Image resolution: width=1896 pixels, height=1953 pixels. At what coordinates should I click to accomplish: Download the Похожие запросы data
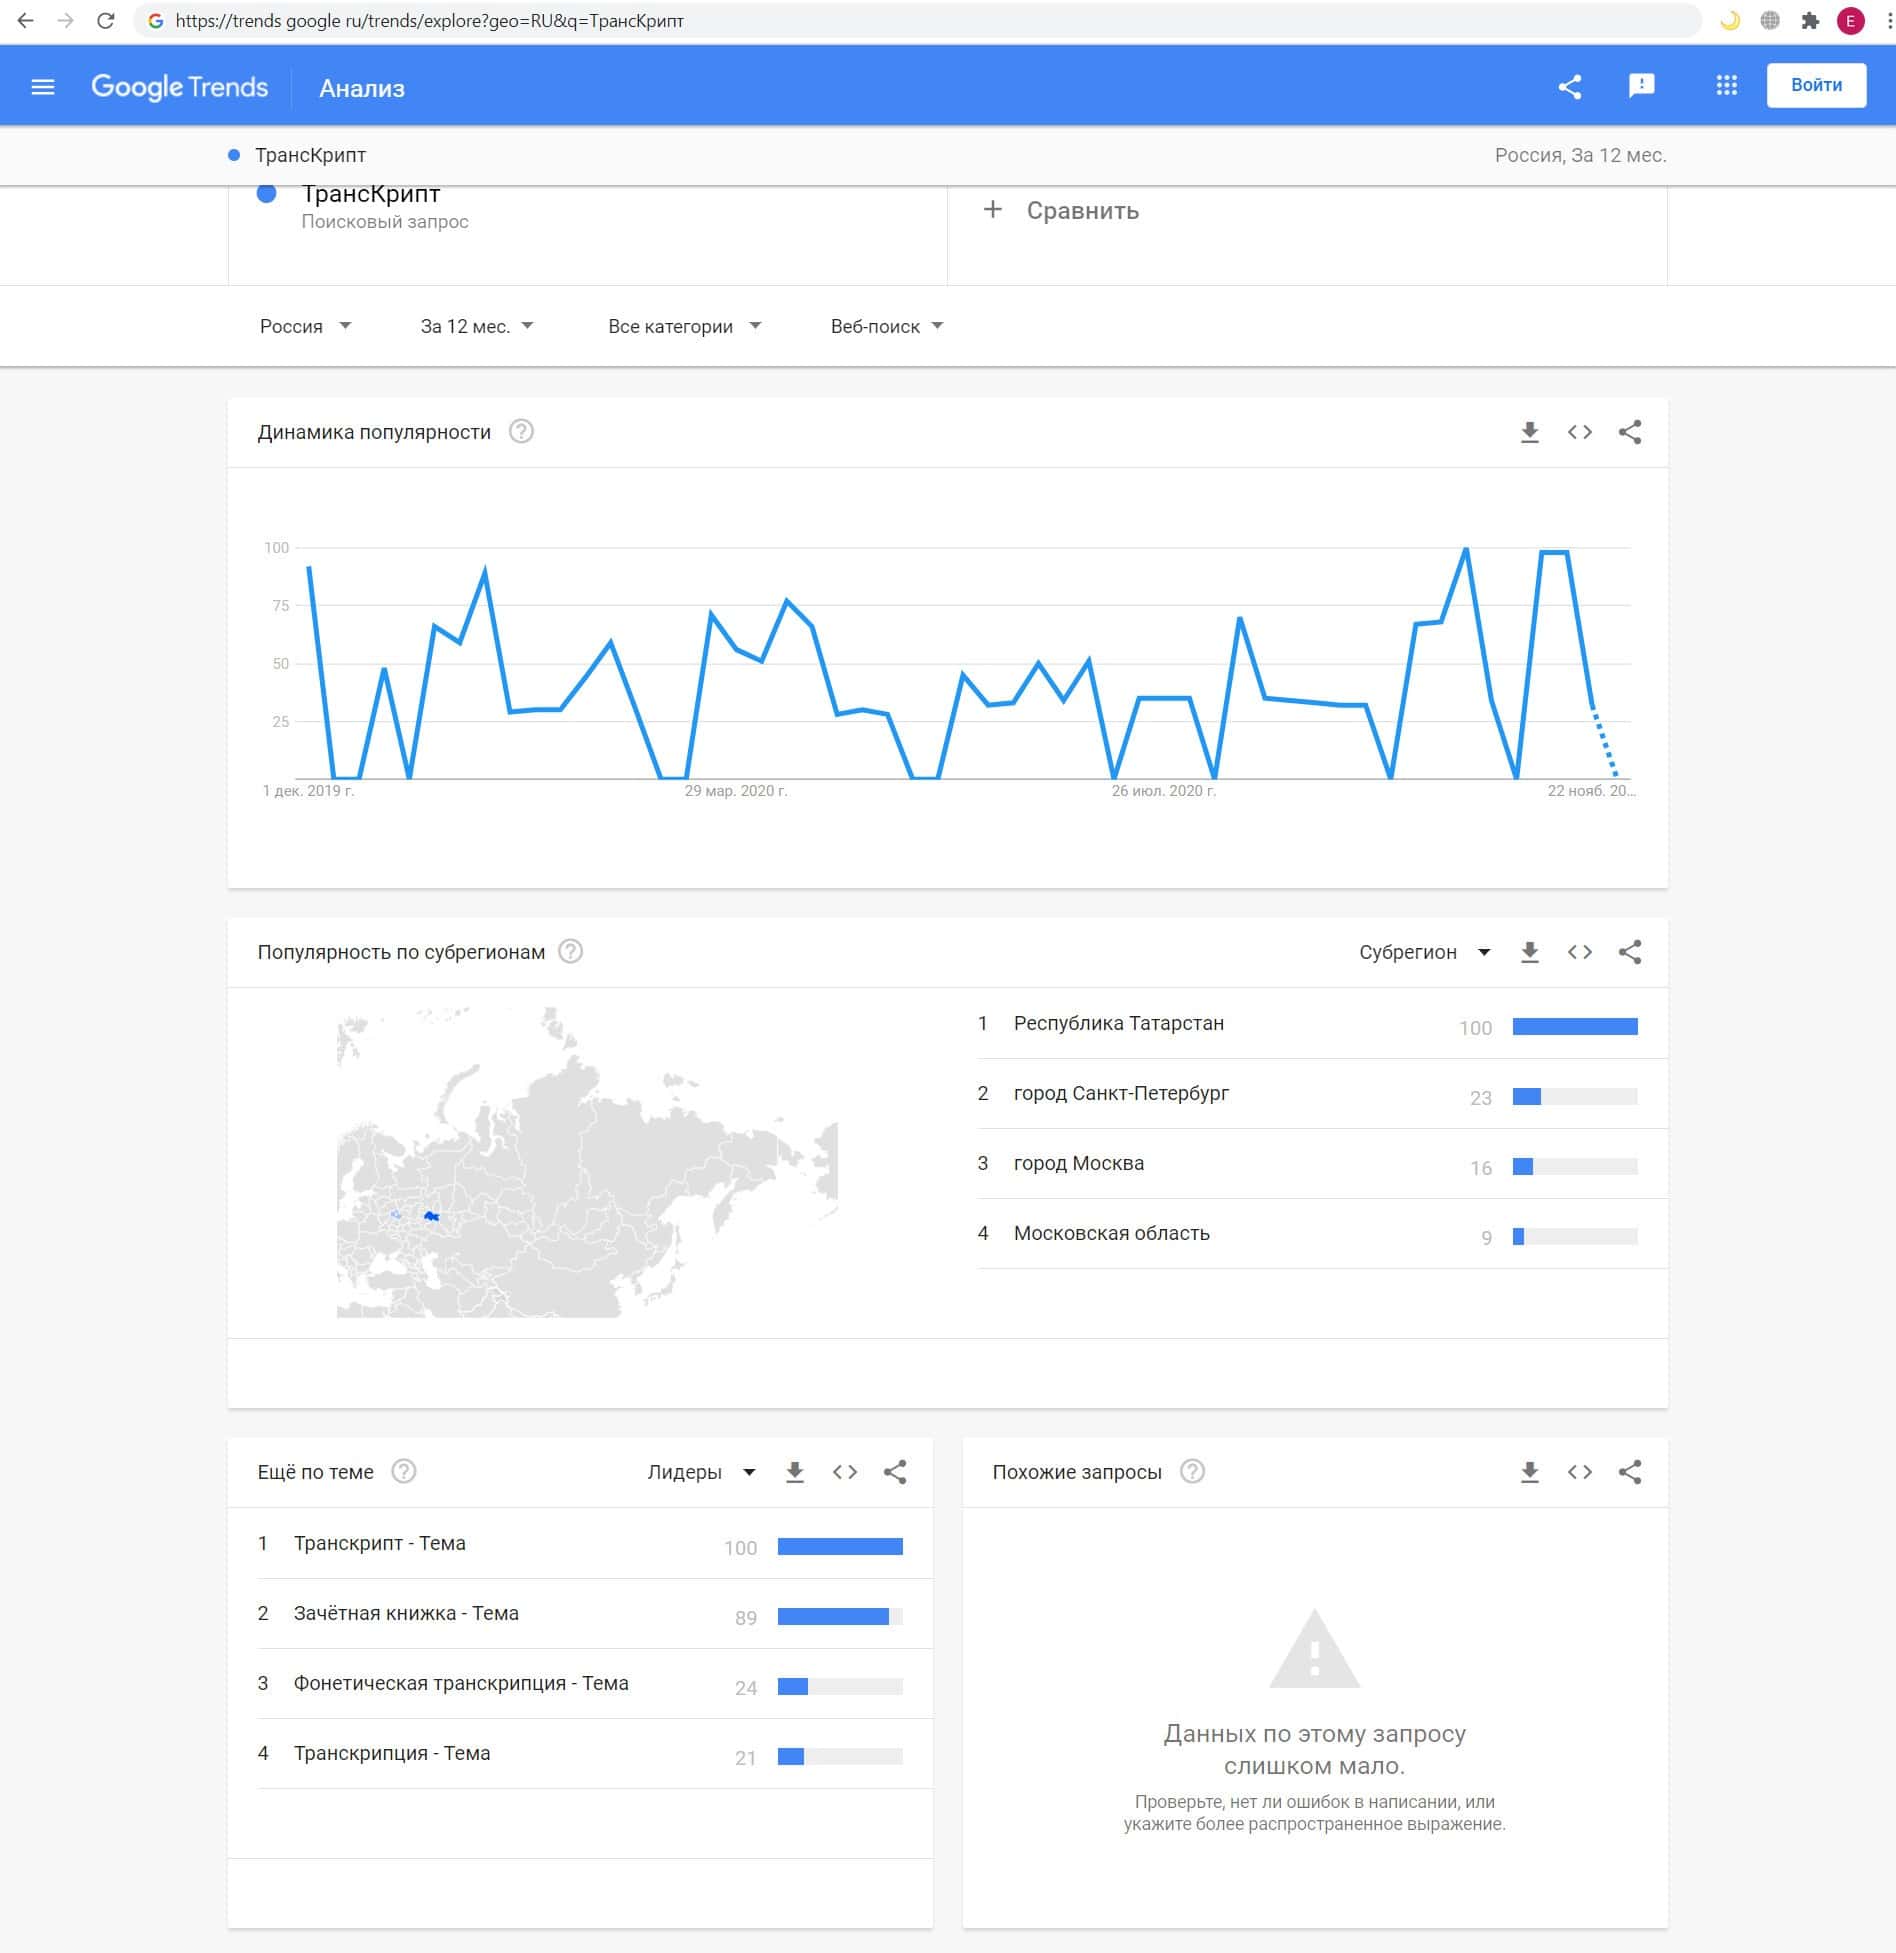click(1529, 1472)
